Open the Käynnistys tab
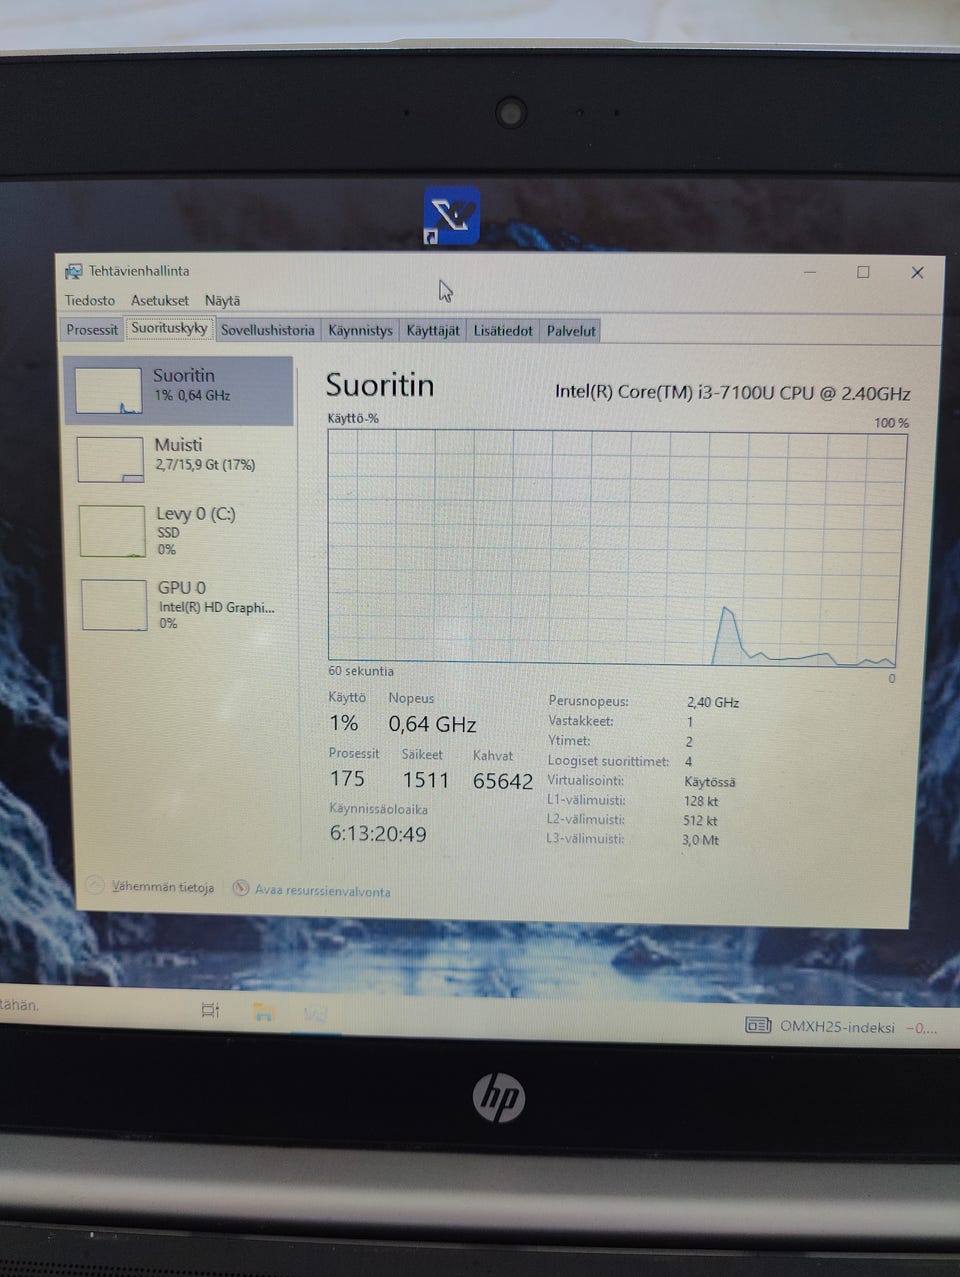 point(360,330)
